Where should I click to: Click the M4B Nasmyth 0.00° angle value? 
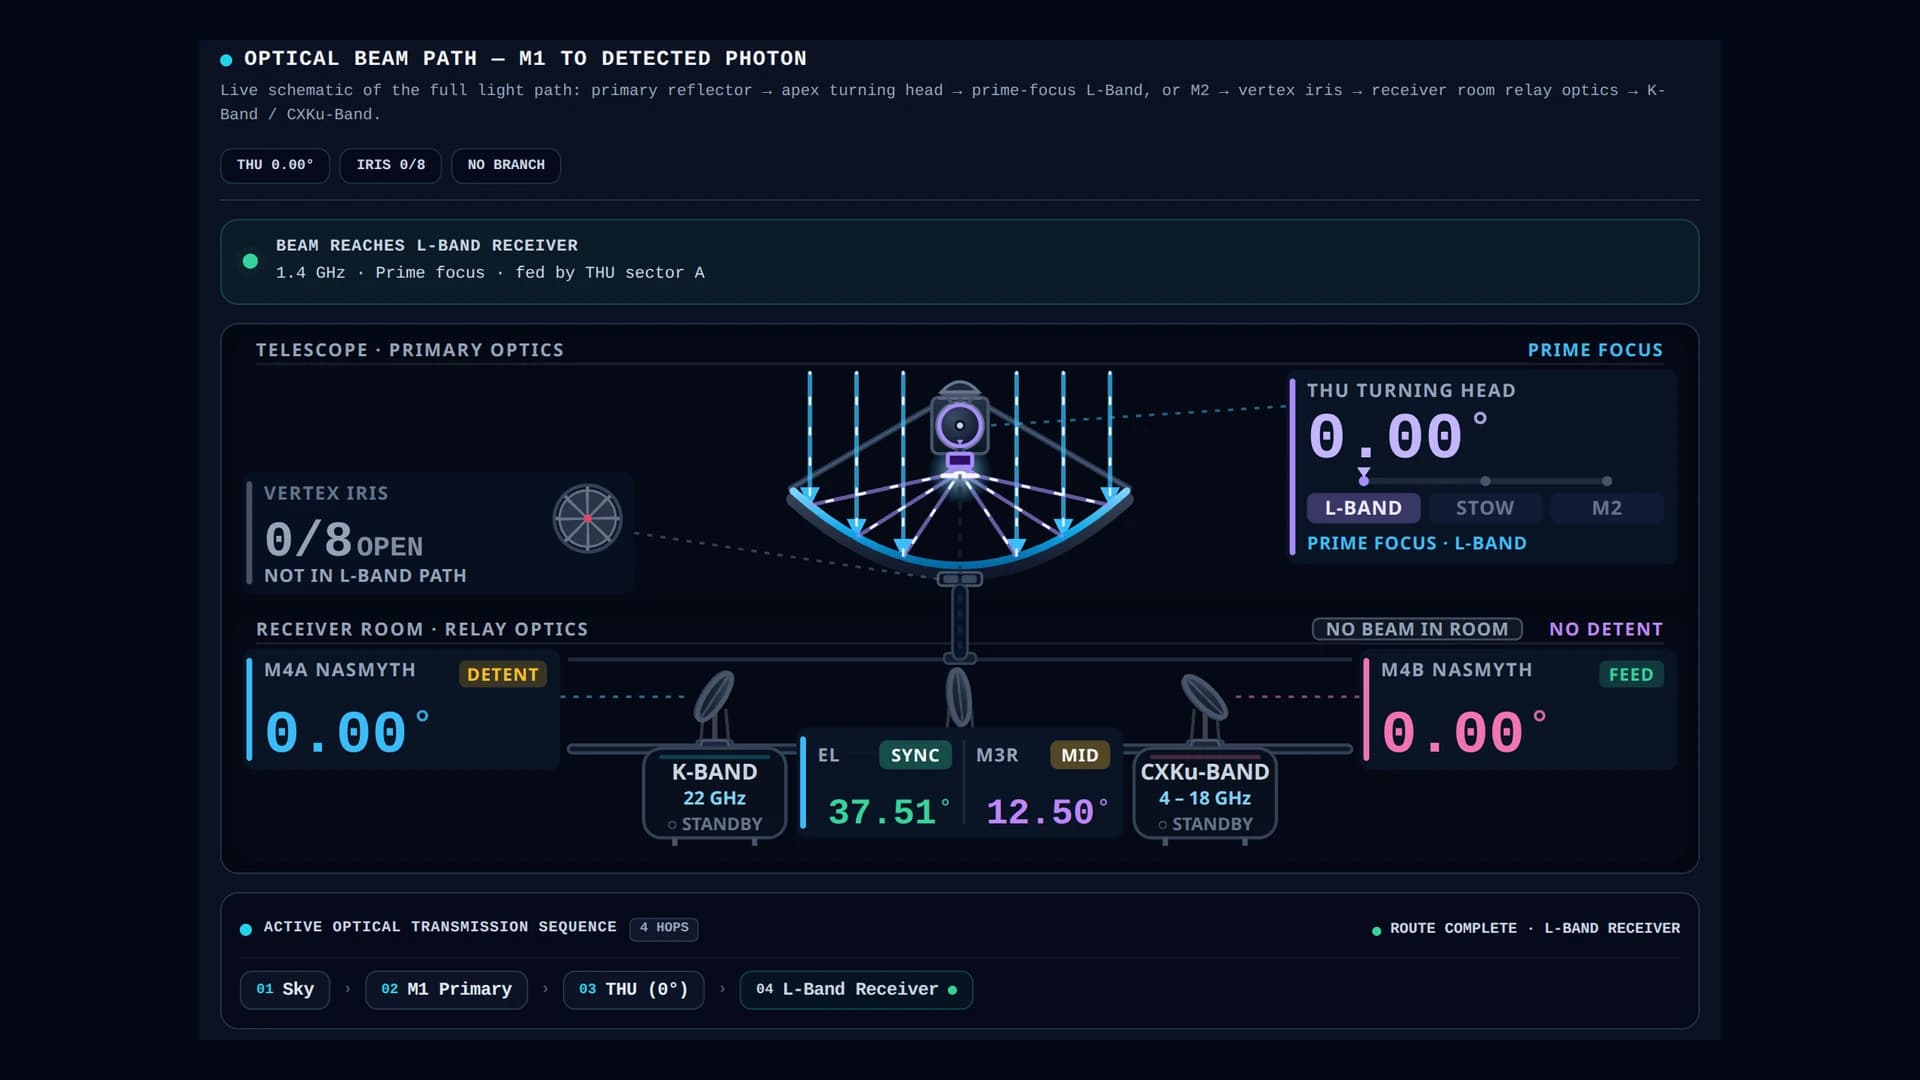[1464, 732]
